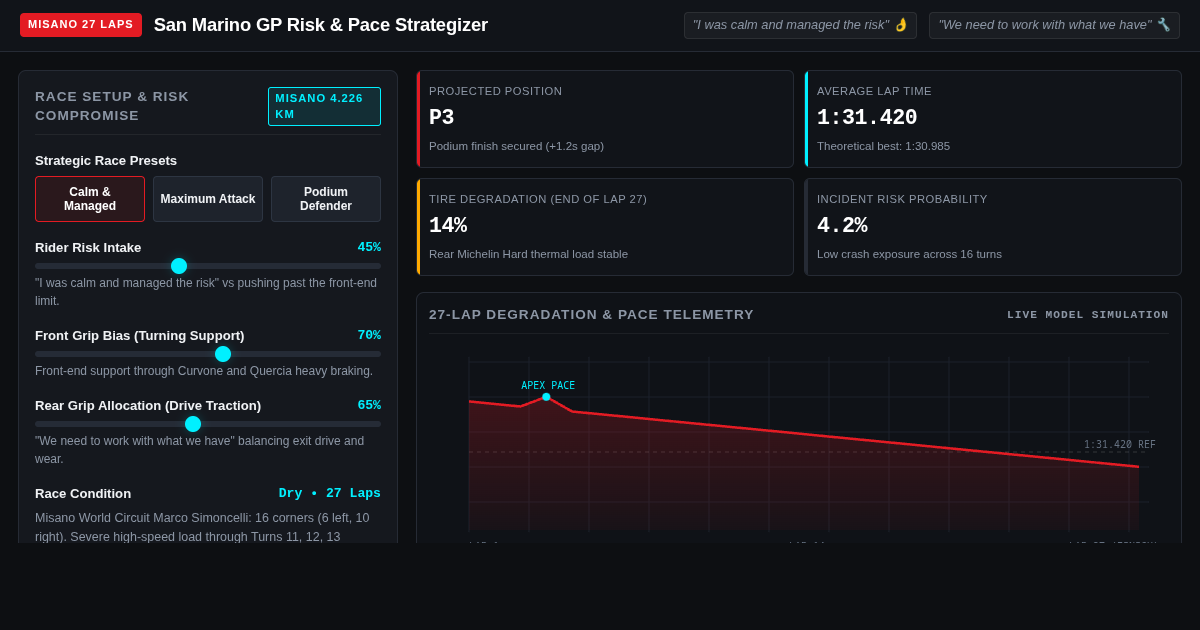Click 'Podium finish secured (+1.2s gap)' text
The height and width of the screenshot is (630, 1200).
coord(516,146)
